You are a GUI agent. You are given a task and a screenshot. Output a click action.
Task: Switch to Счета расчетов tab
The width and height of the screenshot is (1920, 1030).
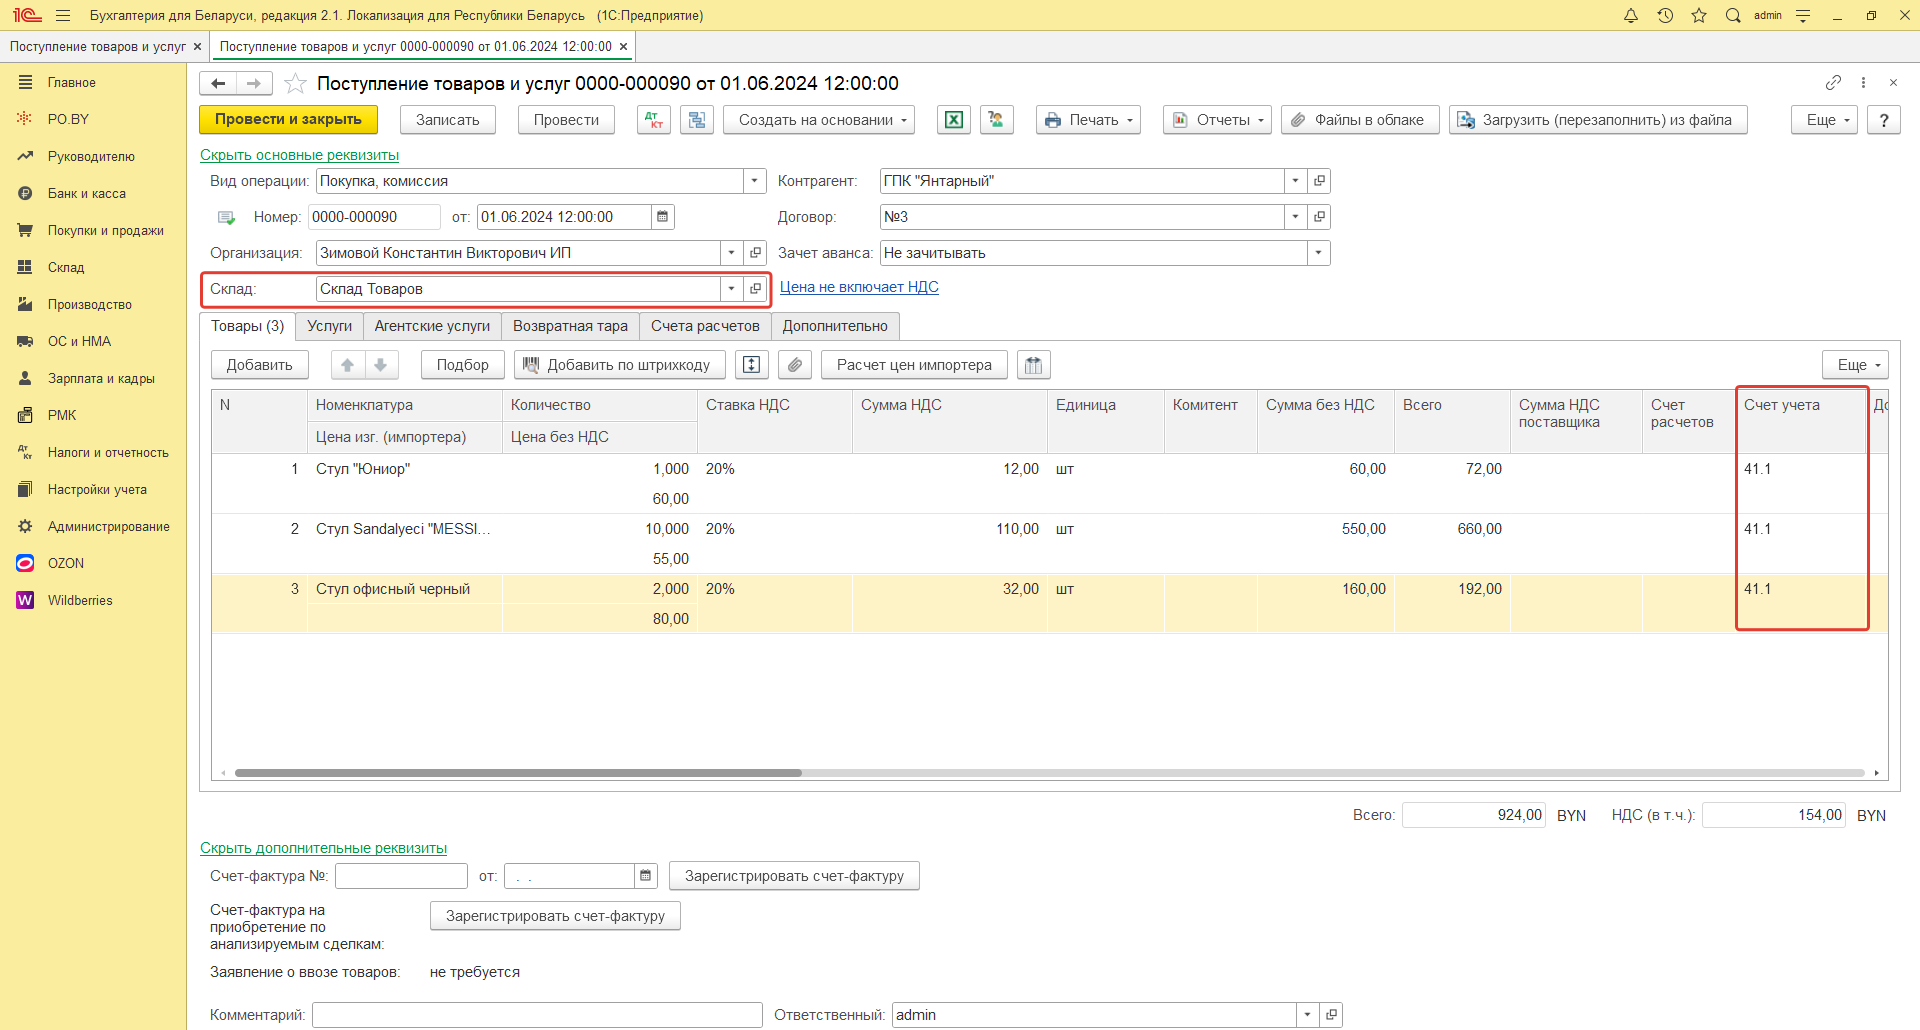click(x=705, y=326)
